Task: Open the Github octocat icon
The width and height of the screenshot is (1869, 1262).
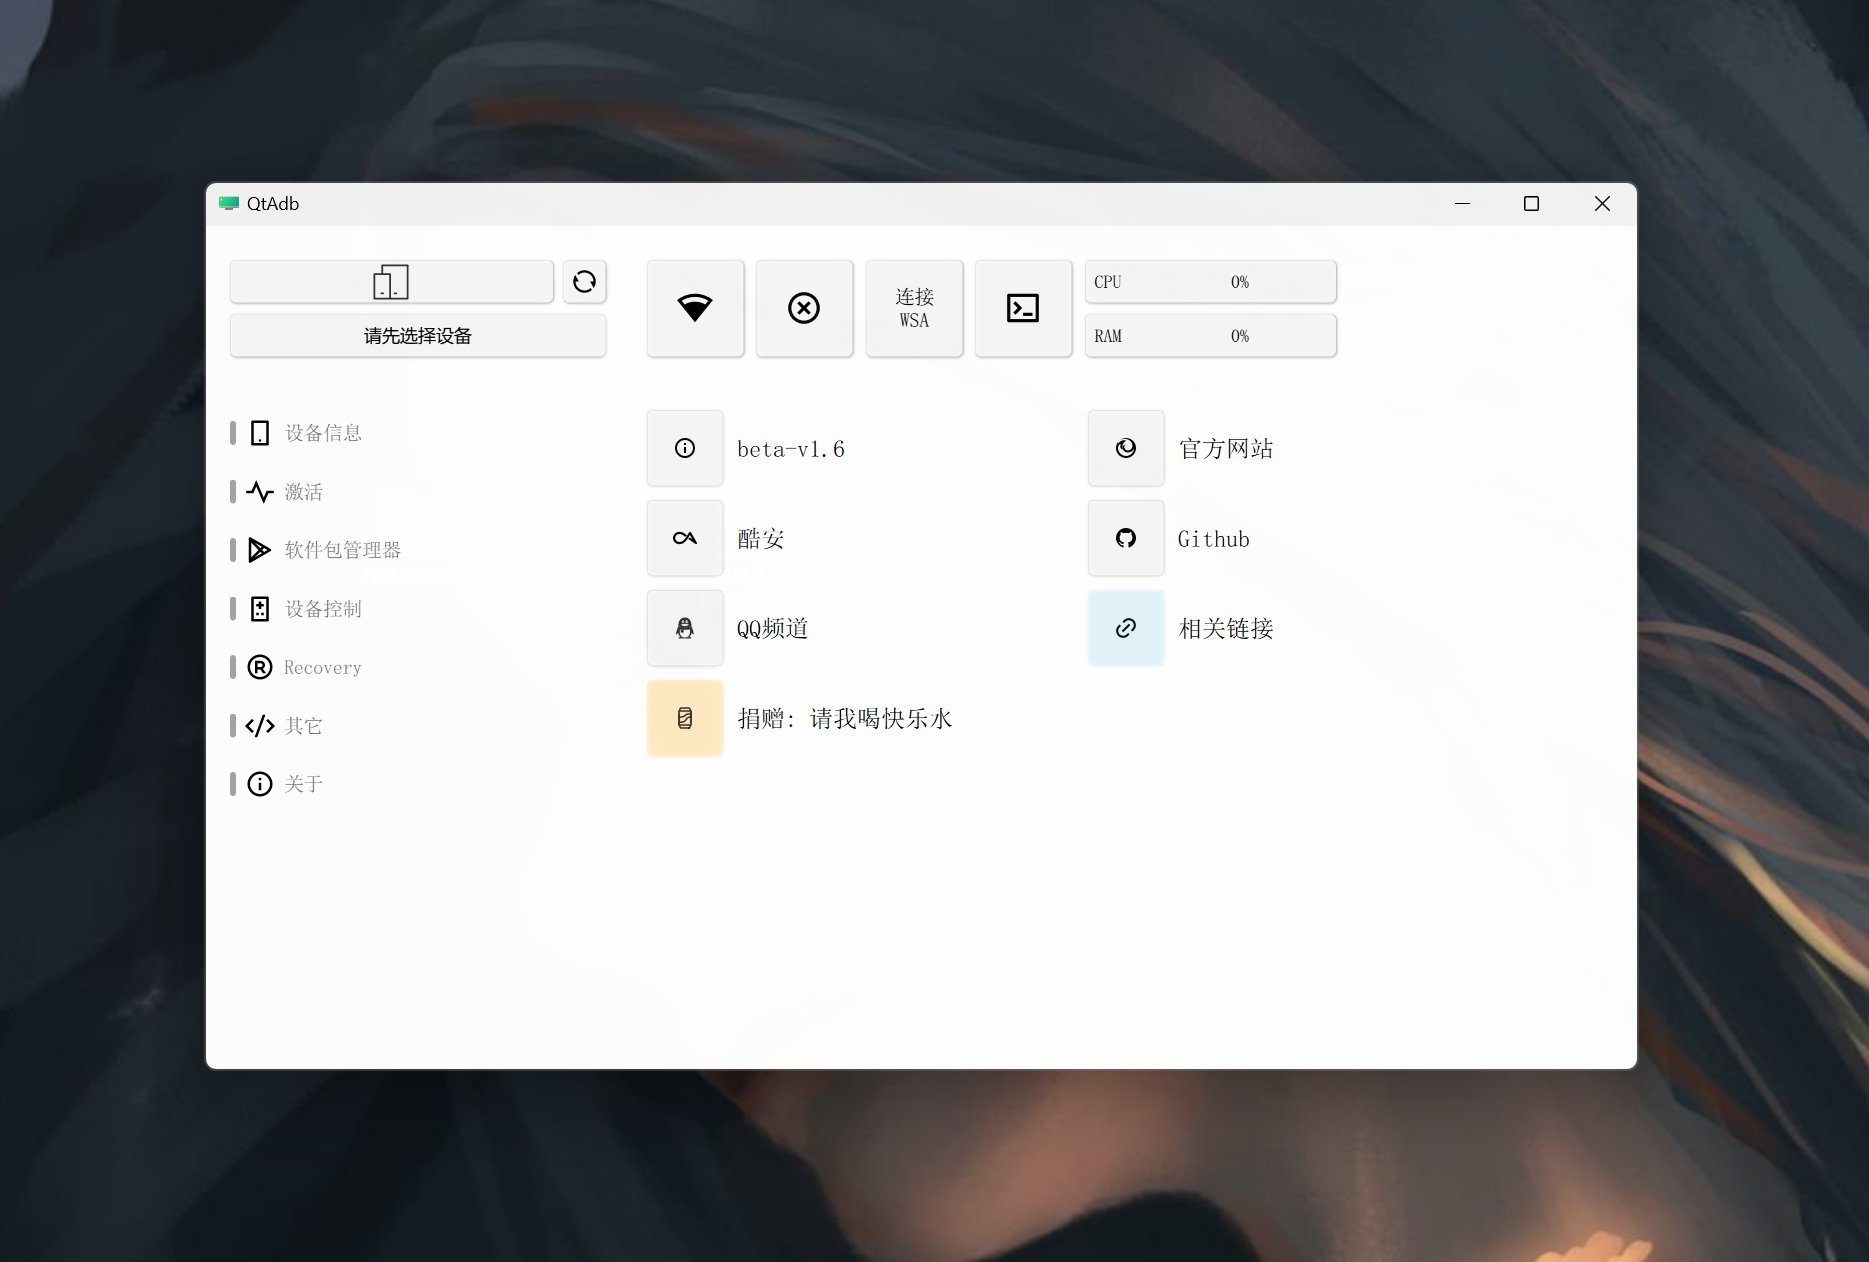Action: 1126,538
